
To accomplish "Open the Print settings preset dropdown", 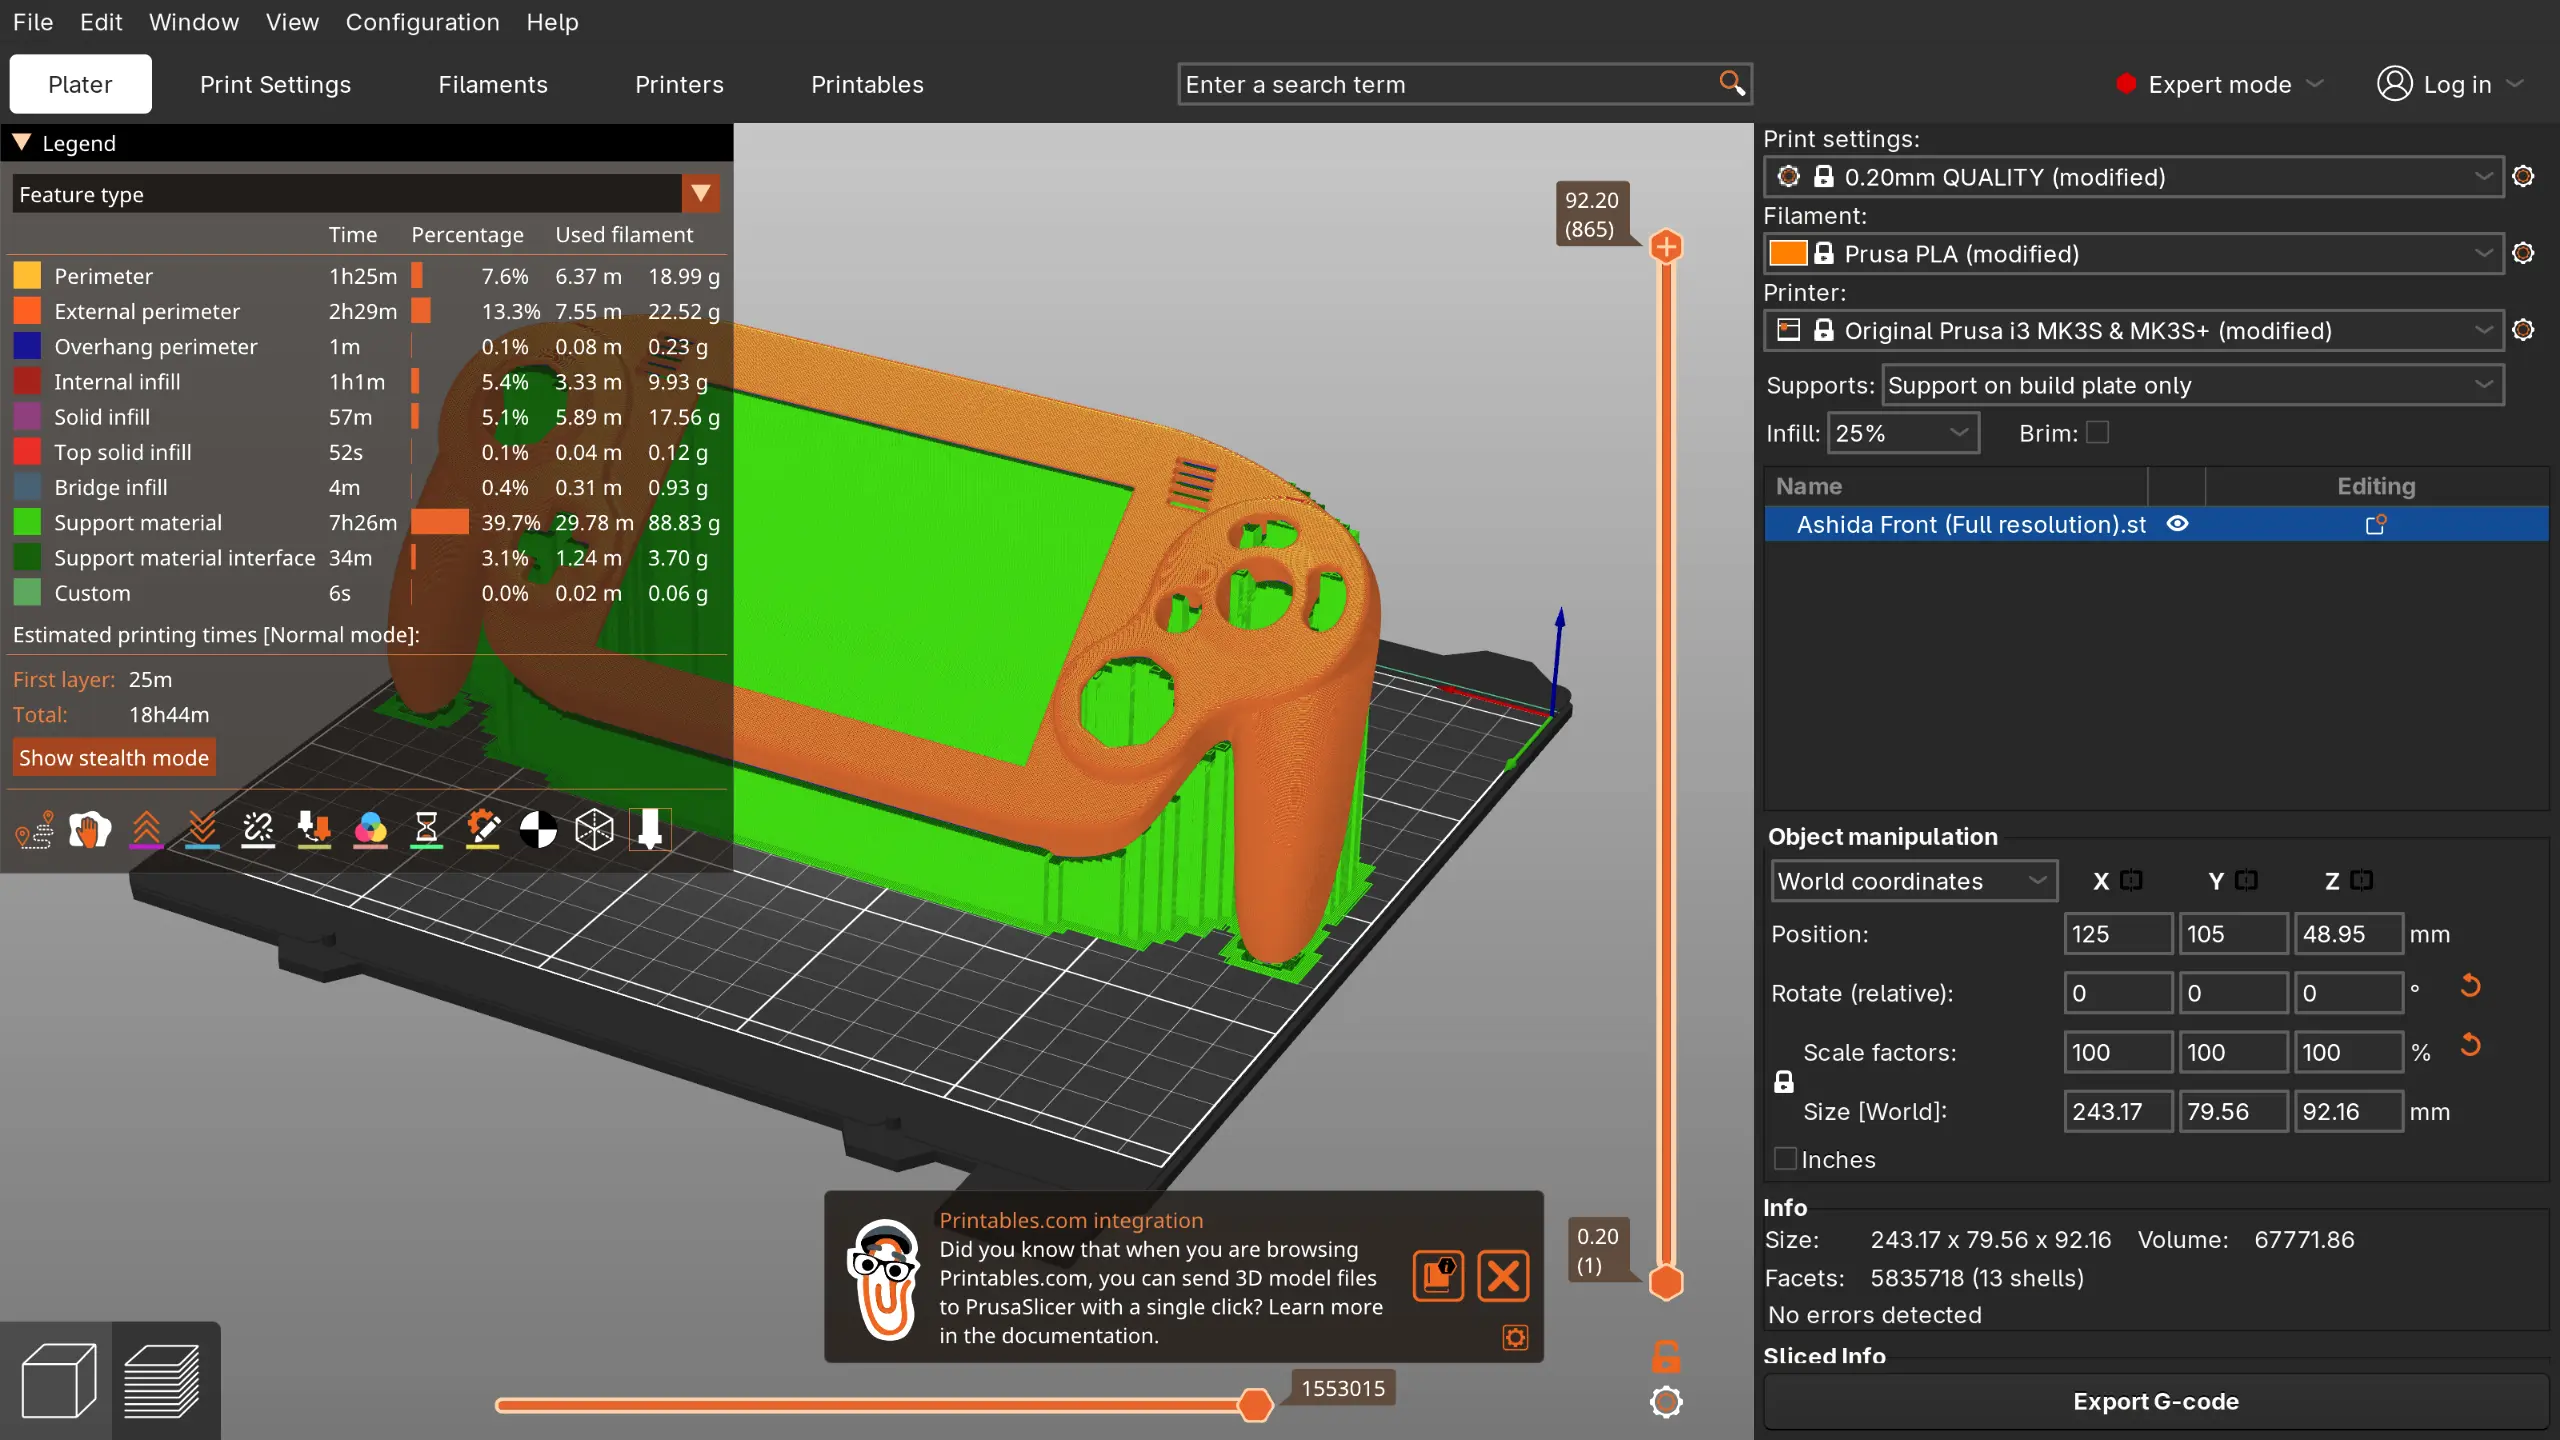I will [x=2133, y=177].
